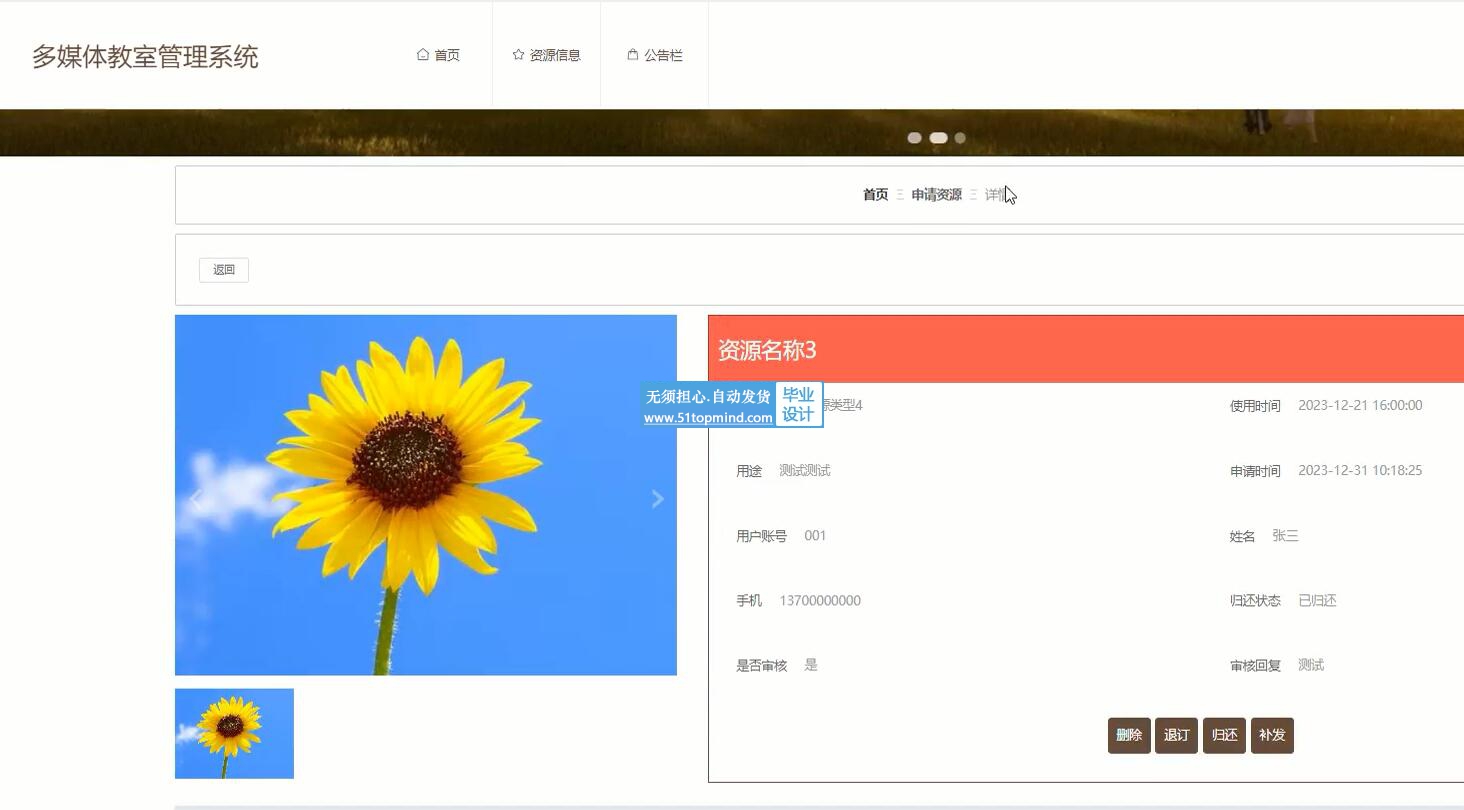Click the 审核回复 value 测试
Viewport: 1464px width, 810px height.
pos(1311,665)
